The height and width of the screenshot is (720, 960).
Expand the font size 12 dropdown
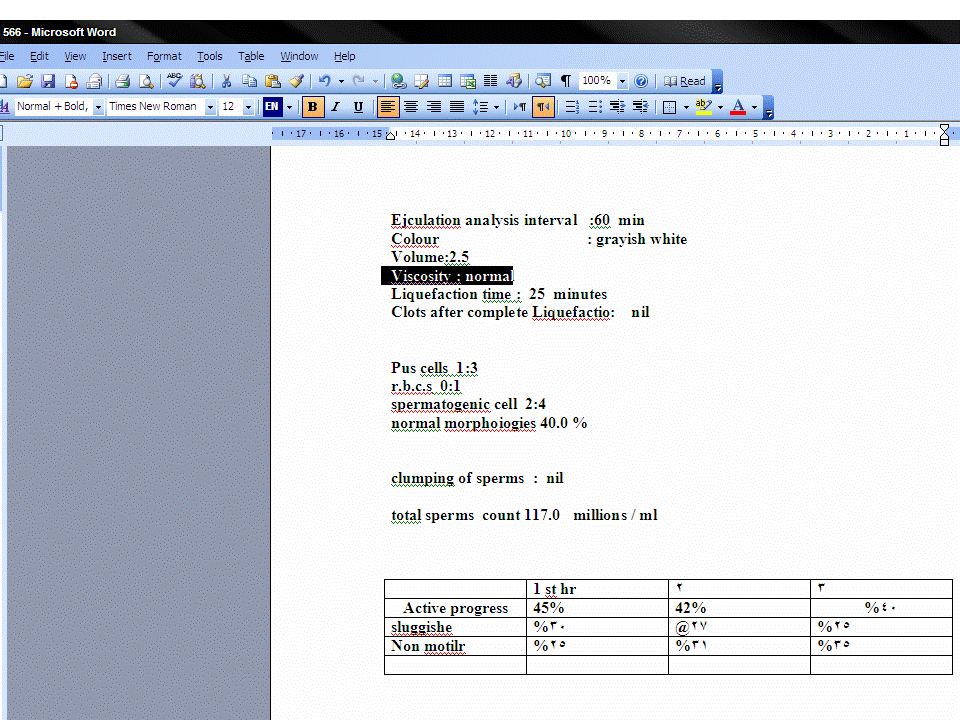(x=249, y=107)
